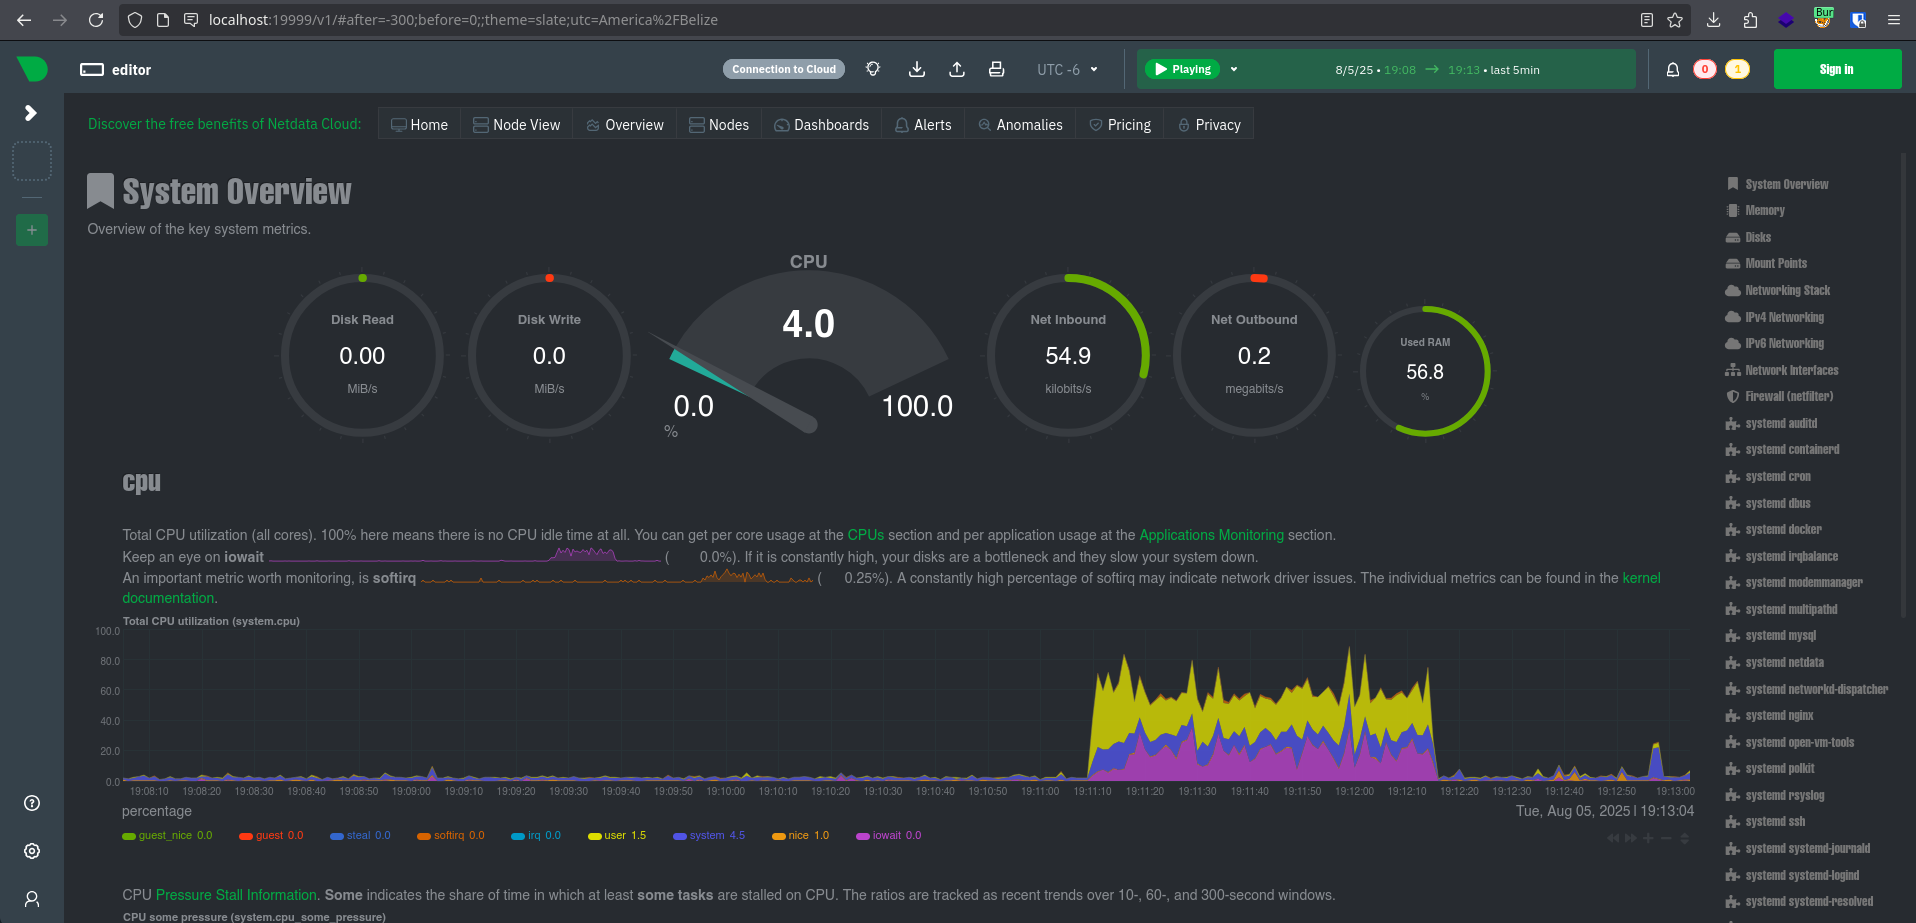
Task: Click the import snapshot download icon
Action: [x=917, y=70]
